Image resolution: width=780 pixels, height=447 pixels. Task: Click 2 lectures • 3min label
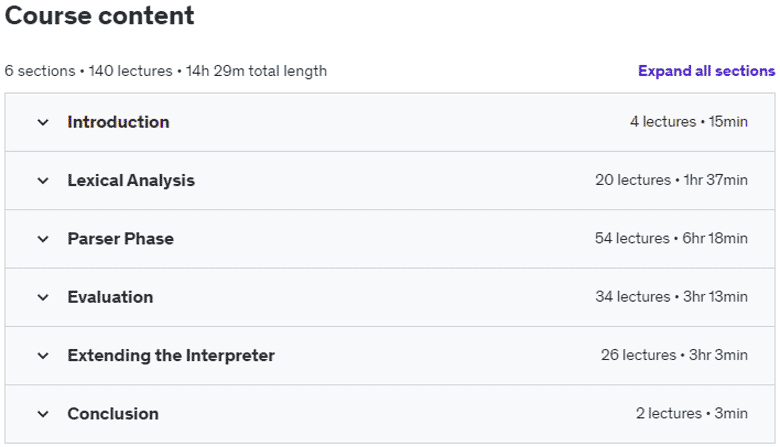691,413
